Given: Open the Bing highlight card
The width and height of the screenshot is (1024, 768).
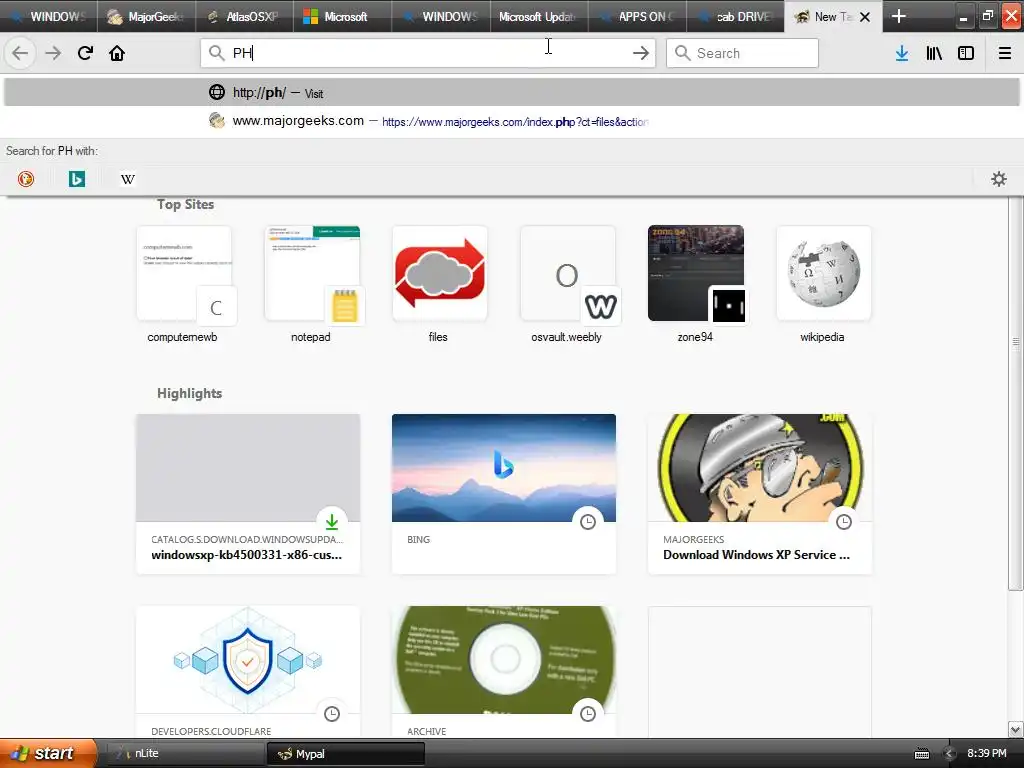Looking at the screenshot, I should click(504, 494).
